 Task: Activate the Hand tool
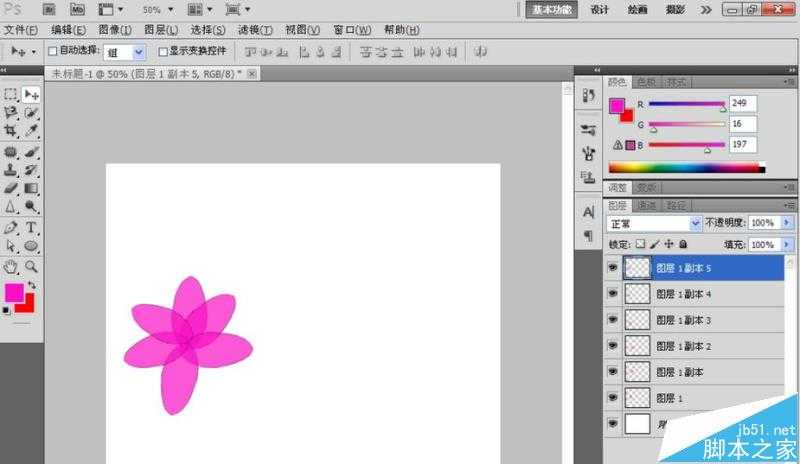[11, 266]
